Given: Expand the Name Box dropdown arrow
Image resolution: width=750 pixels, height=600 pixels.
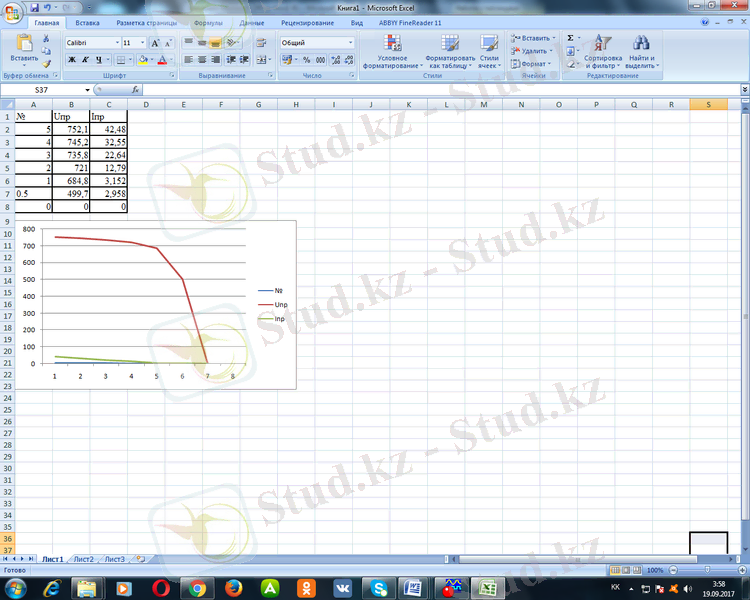Looking at the screenshot, I should click(x=88, y=89).
